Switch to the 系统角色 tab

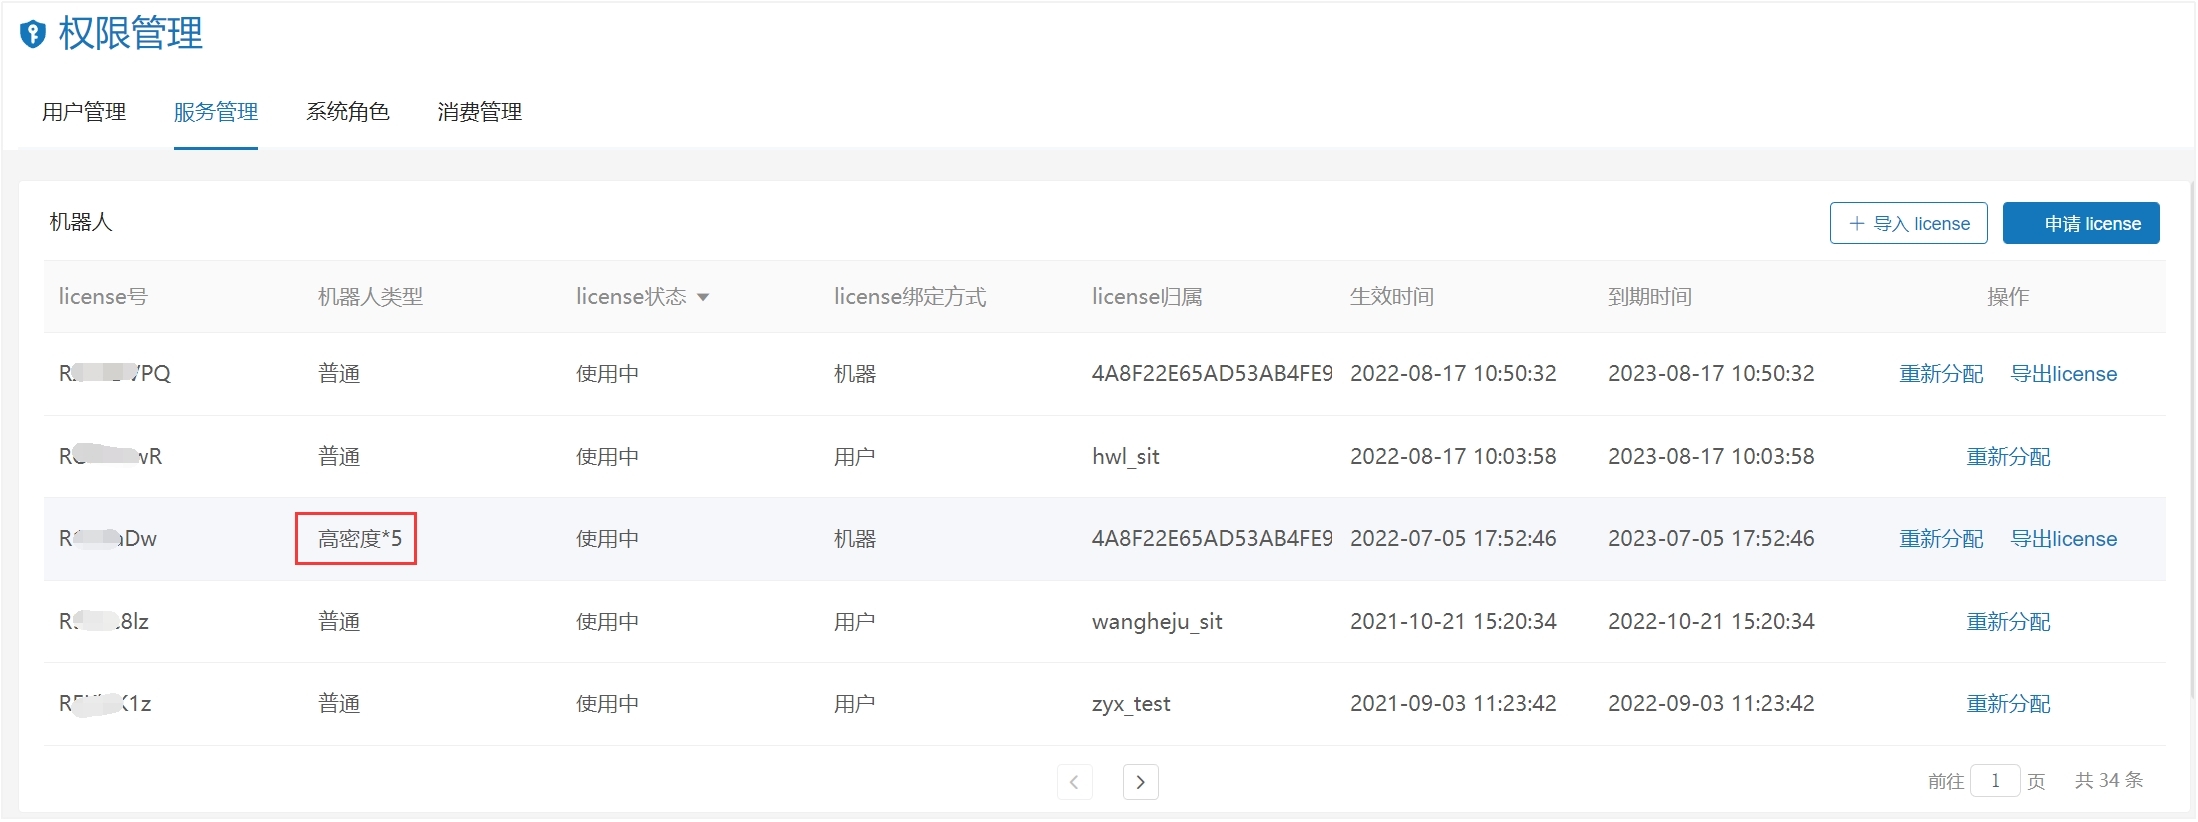tap(347, 112)
